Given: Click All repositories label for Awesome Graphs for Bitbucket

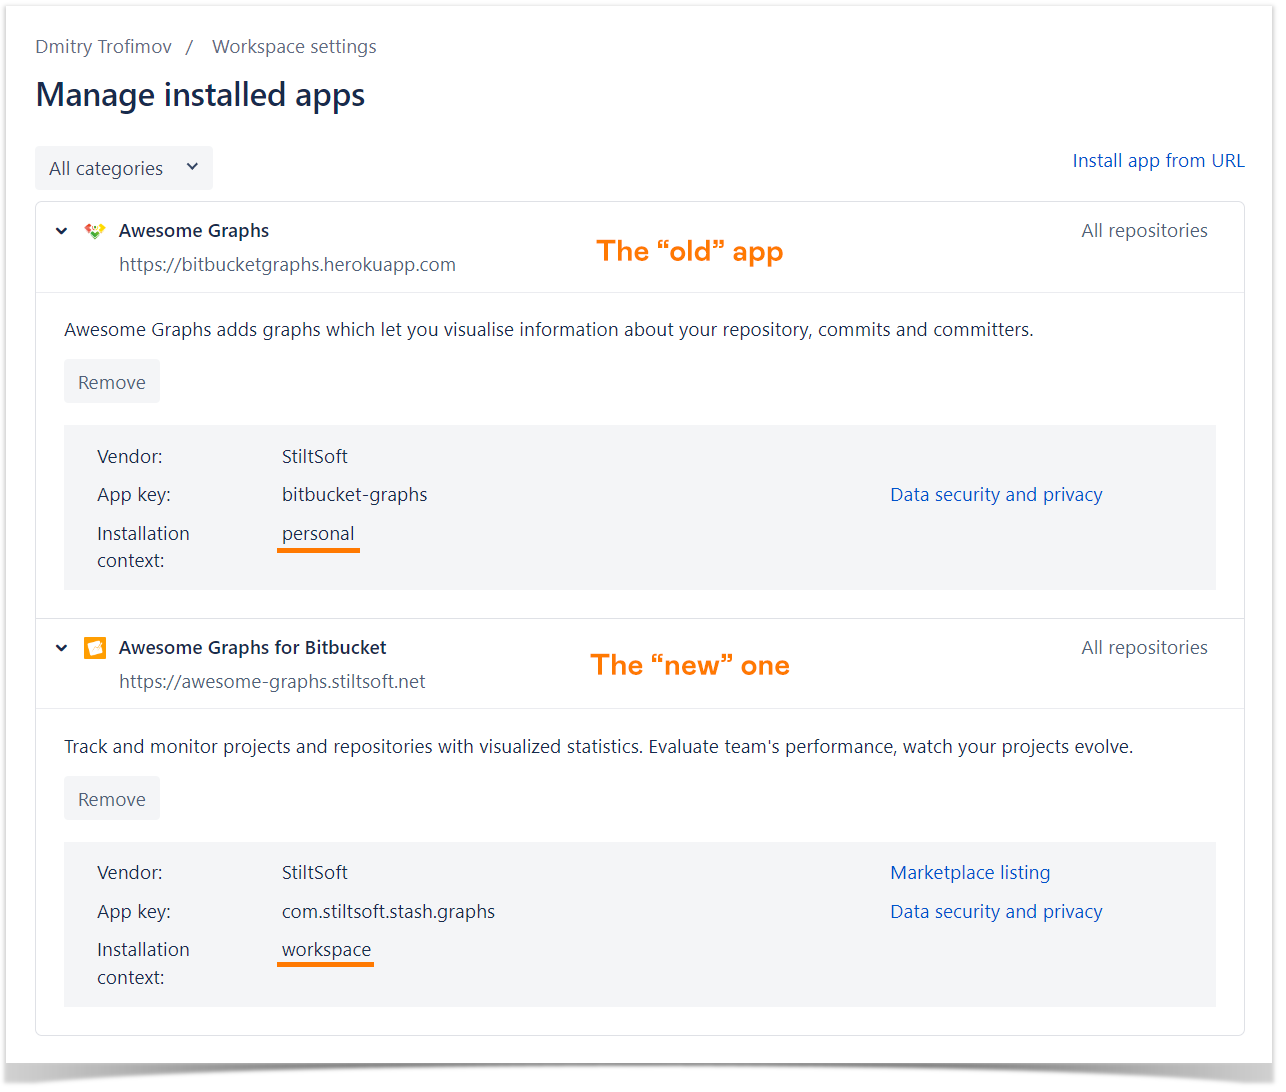Looking at the screenshot, I should click(x=1144, y=648).
